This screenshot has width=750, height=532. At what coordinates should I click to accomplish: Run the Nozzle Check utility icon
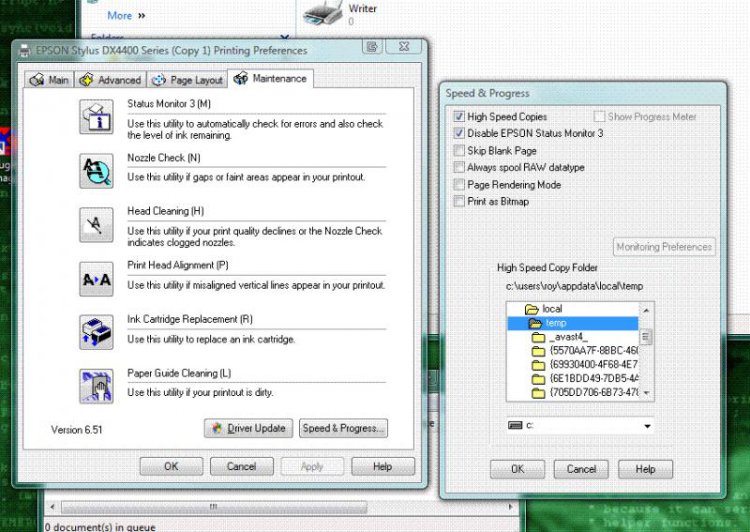coord(96,171)
